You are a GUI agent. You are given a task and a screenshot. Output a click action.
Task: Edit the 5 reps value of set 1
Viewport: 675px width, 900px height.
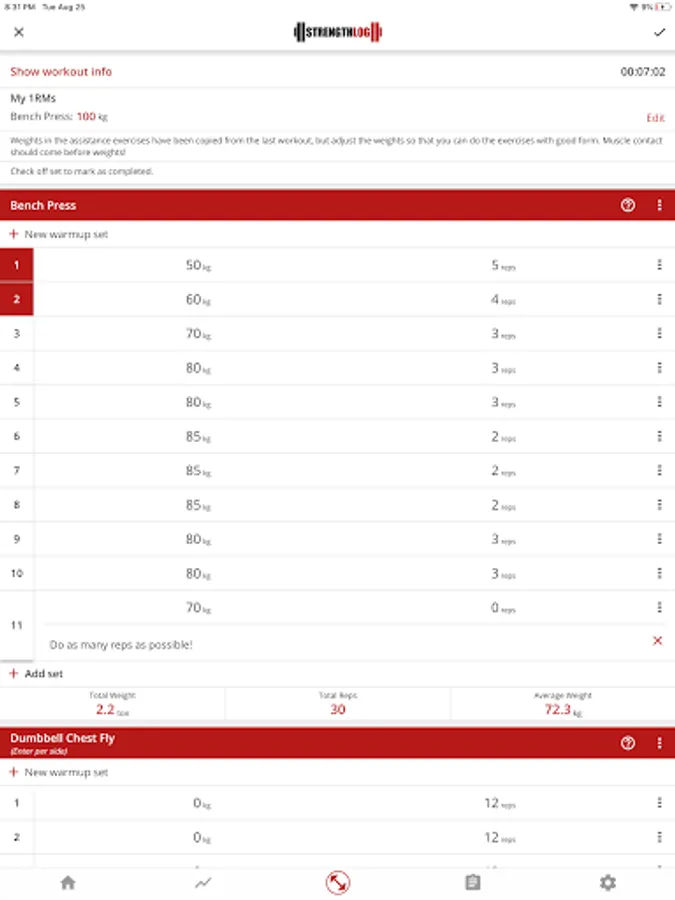coord(503,265)
